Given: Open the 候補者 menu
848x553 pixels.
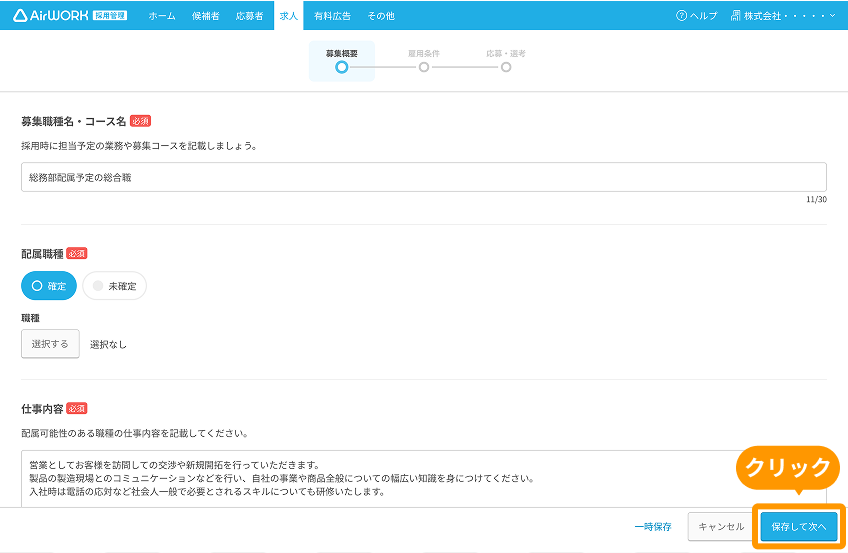Looking at the screenshot, I should pos(206,16).
